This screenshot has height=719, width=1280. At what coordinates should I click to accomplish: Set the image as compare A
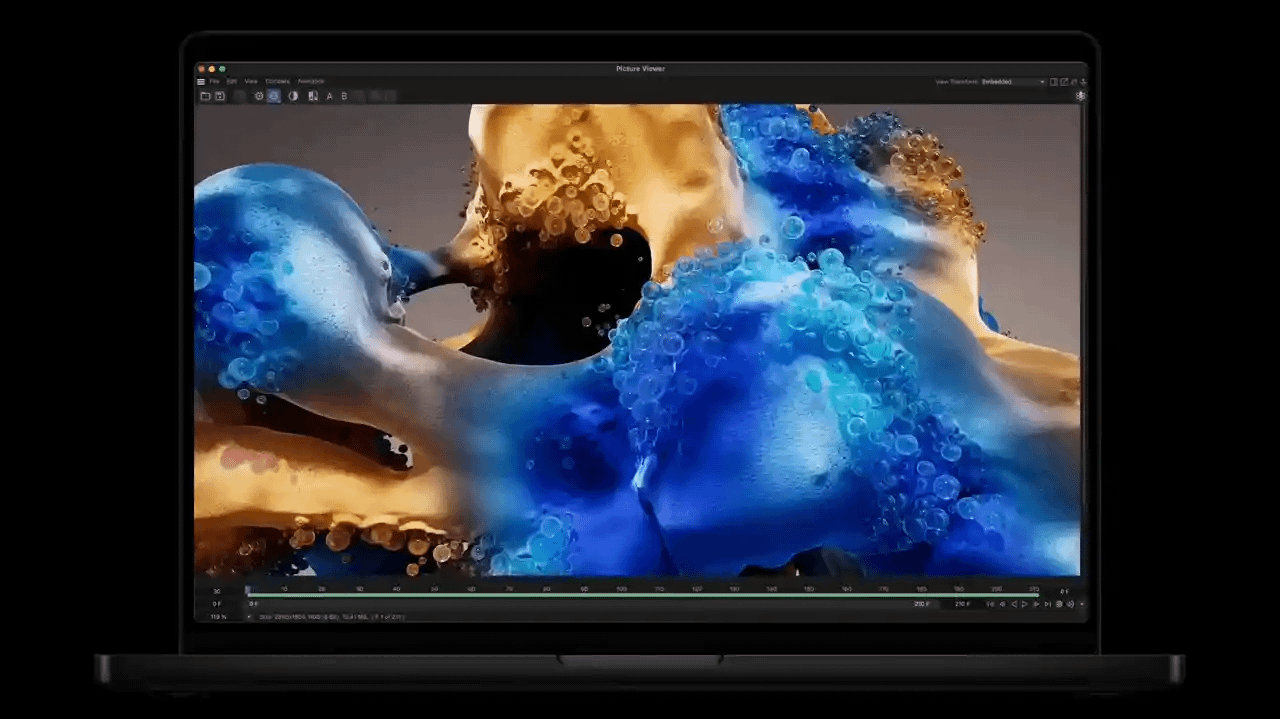click(330, 96)
